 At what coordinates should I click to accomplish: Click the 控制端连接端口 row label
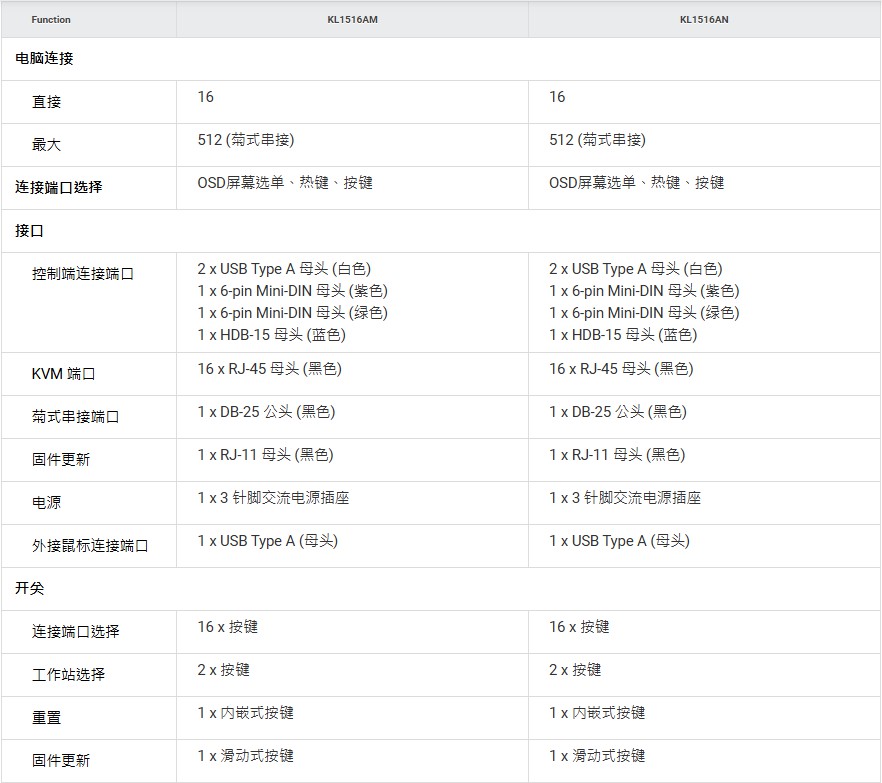click(82, 274)
